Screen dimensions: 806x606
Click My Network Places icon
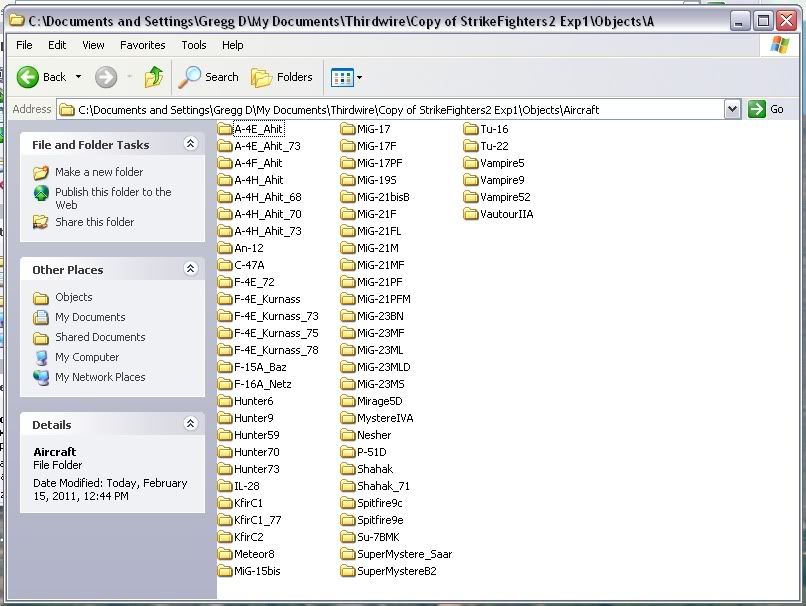click(41, 377)
